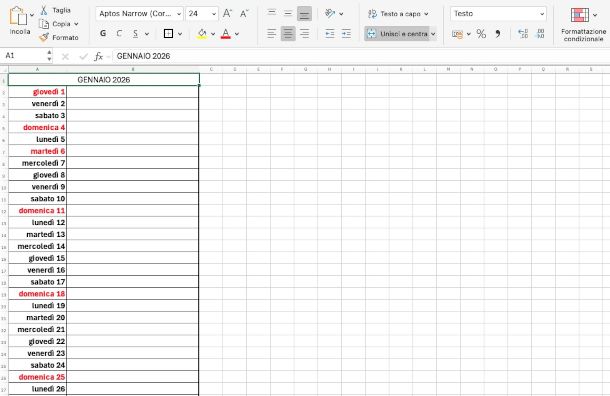Open the borders dropdown arrow
Viewport: 610px width, 396px height.
click(x=180, y=34)
